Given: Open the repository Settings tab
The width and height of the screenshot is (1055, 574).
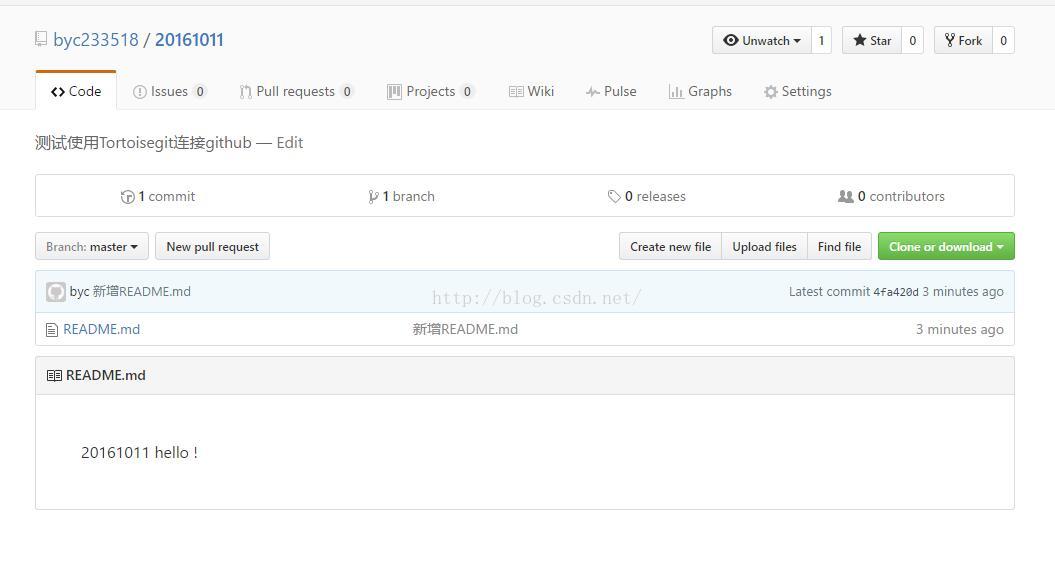Looking at the screenshot, I should pyautogui.click(x=798, y=91).
